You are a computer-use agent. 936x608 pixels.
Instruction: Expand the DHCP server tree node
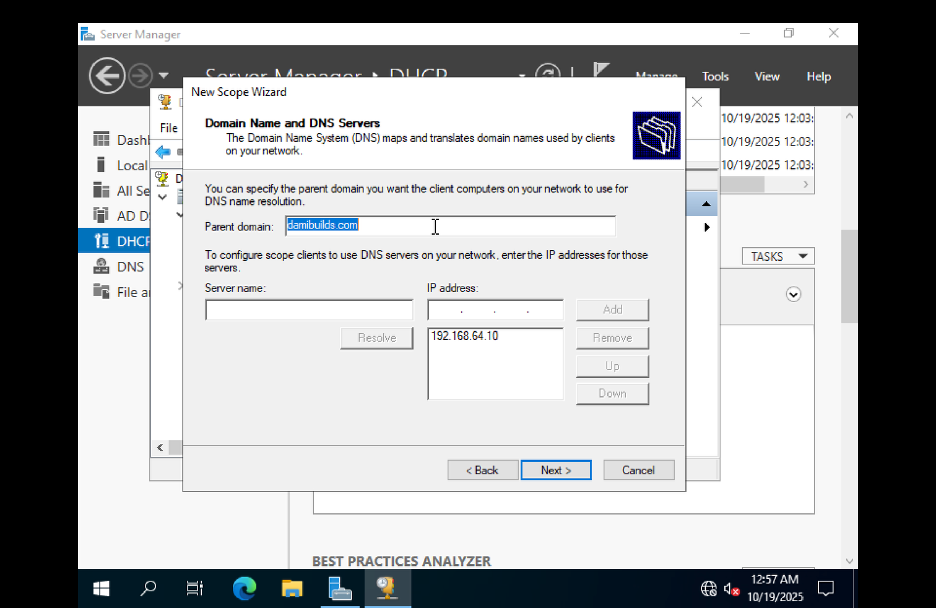pyautogui.click(x=162, y=197)
